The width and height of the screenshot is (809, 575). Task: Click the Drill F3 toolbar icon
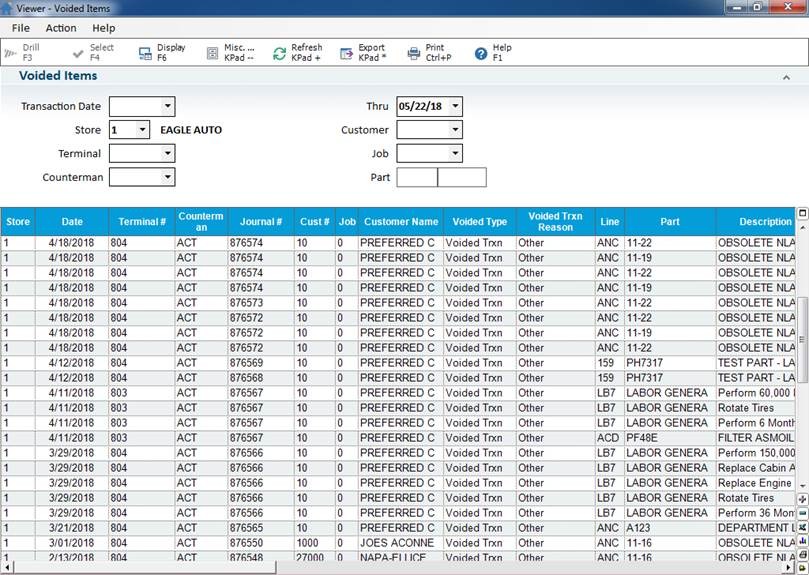10,53
